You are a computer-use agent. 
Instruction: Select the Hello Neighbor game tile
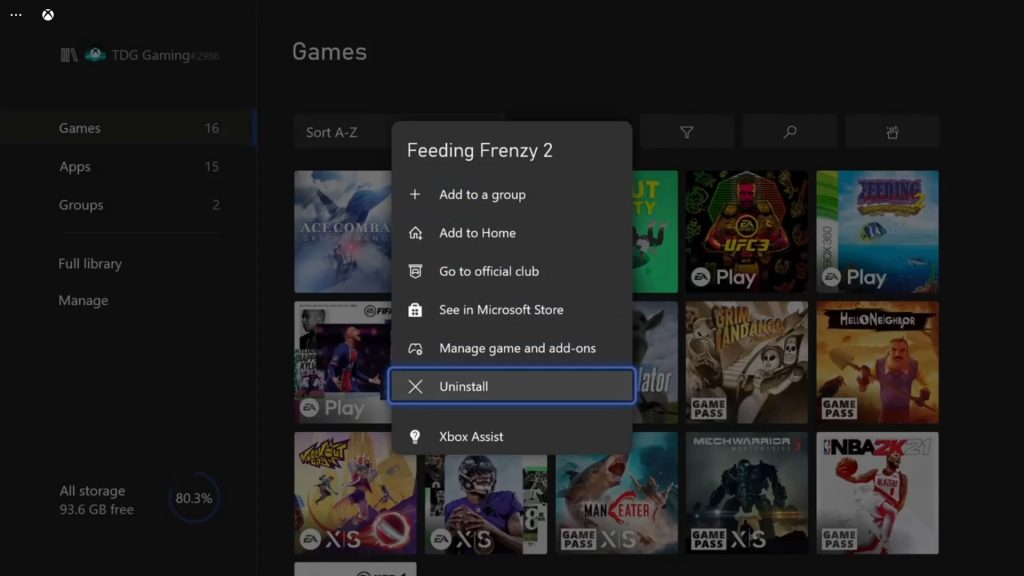877,362
